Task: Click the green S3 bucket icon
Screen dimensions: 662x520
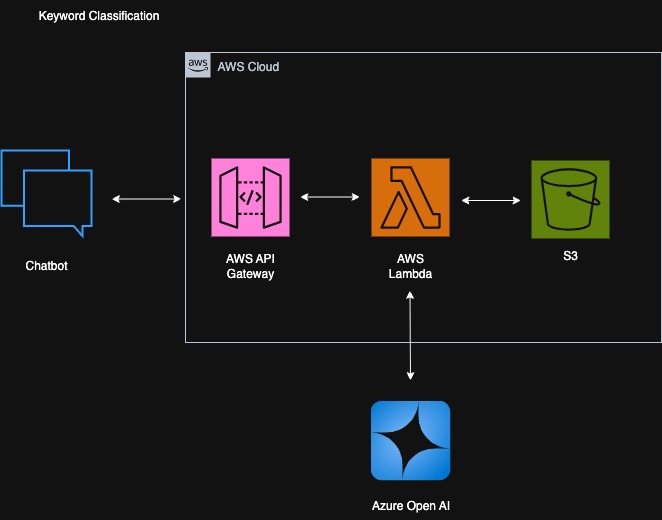Action: pyautogui.click(x=569, y=198)
